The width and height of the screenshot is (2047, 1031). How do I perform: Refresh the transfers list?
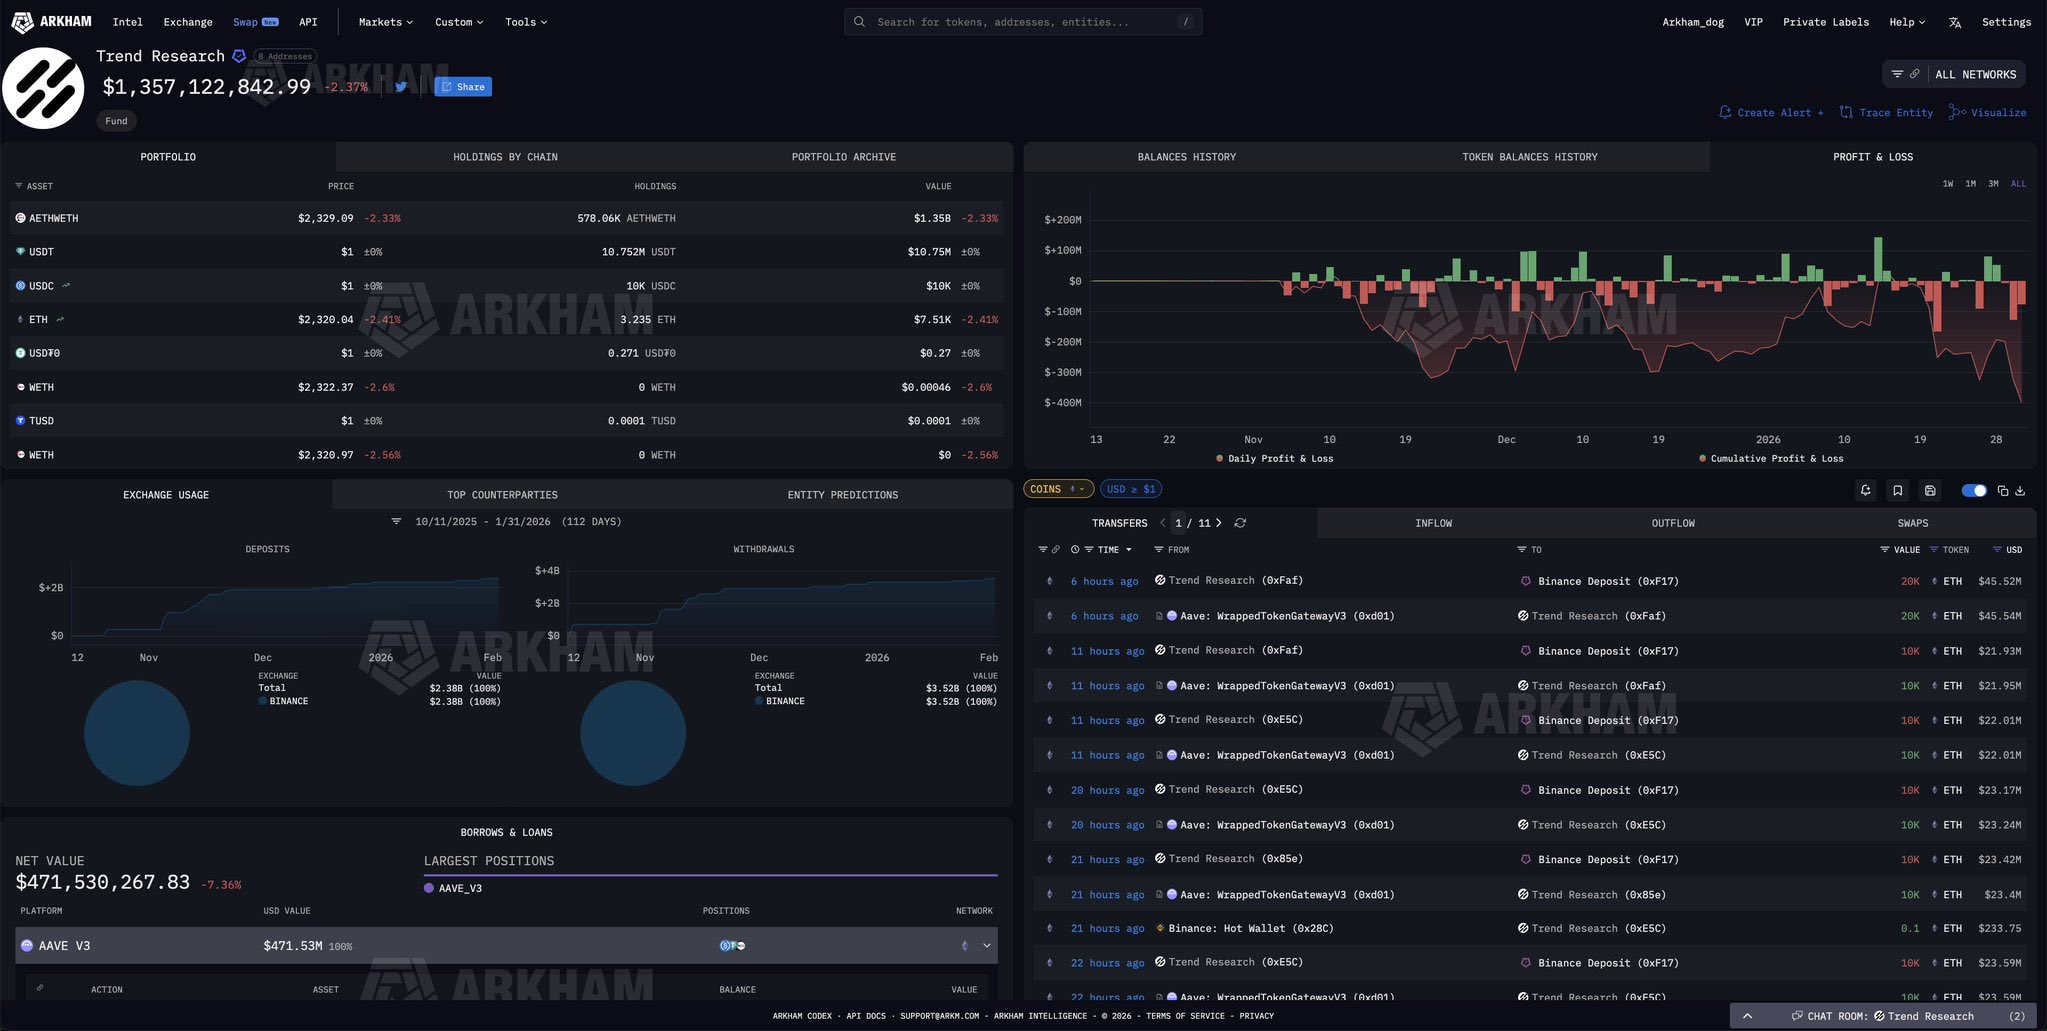pyautogui.click(x=1240, y=523)
